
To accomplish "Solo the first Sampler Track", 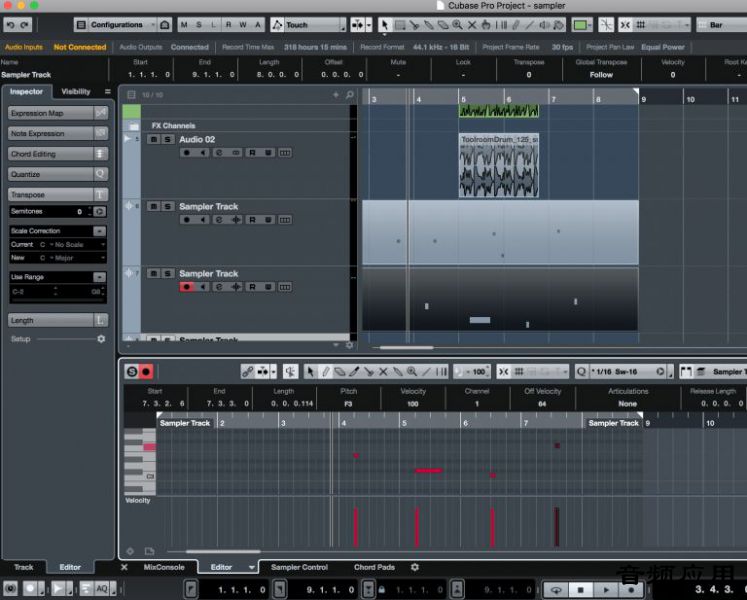I will (168, 207).
